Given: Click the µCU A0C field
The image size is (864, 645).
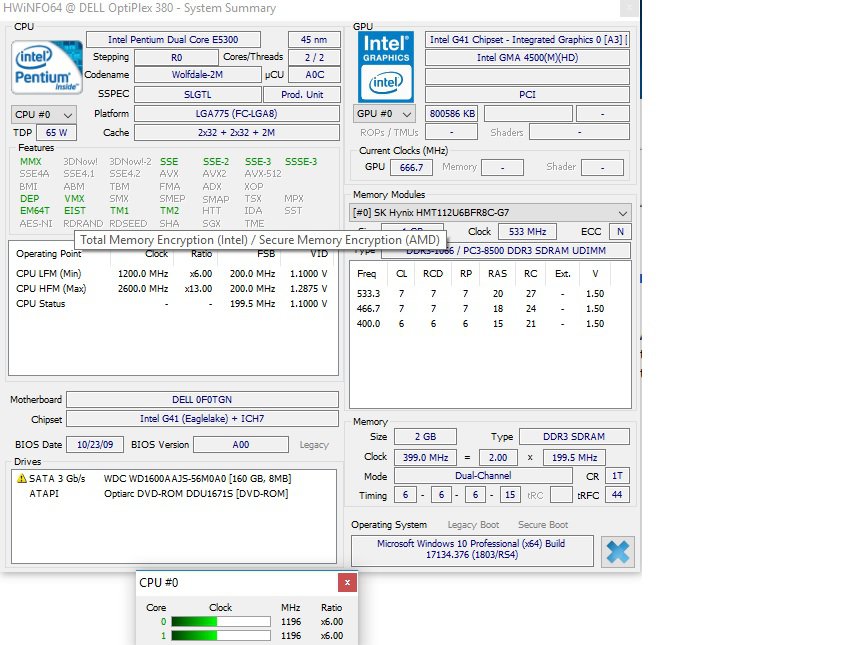Looking at the screenshot, I should [x=314, y=74].
